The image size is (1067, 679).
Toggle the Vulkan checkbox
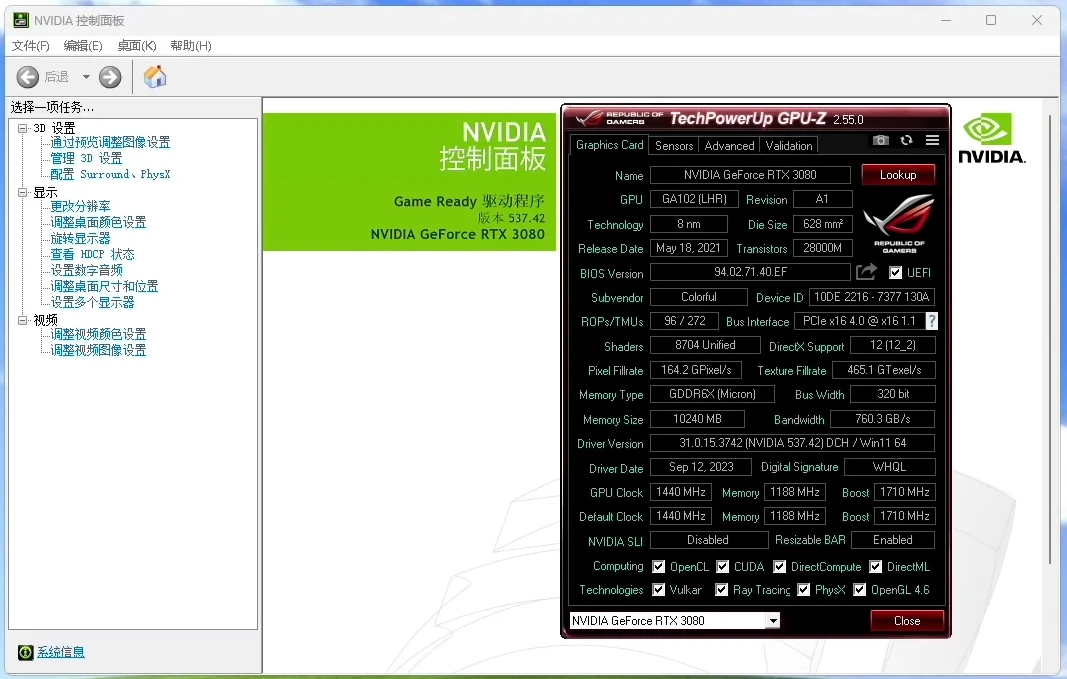[658, 590]
